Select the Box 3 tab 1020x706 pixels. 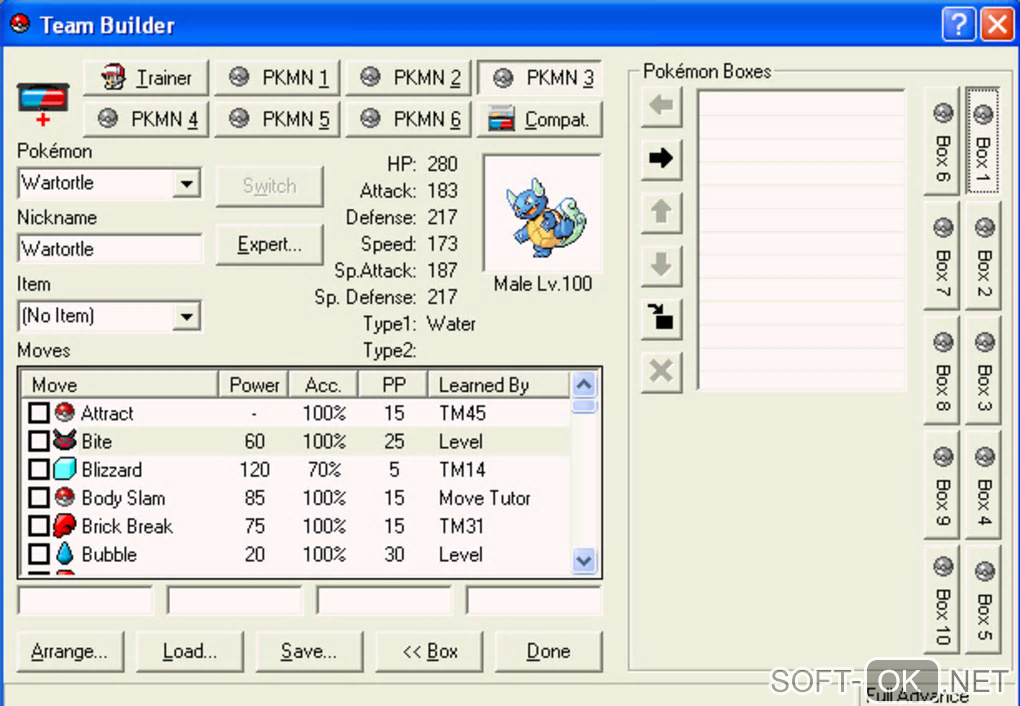[983, 371]
